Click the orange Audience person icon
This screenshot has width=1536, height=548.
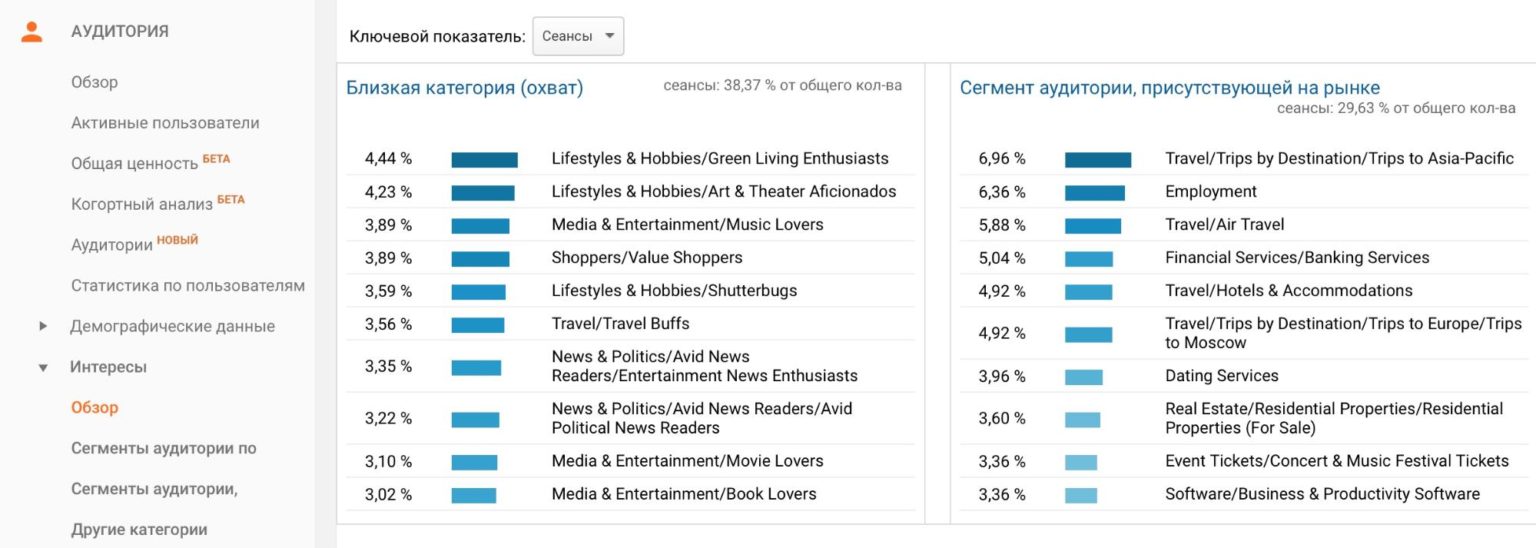(x=32, y=31)
